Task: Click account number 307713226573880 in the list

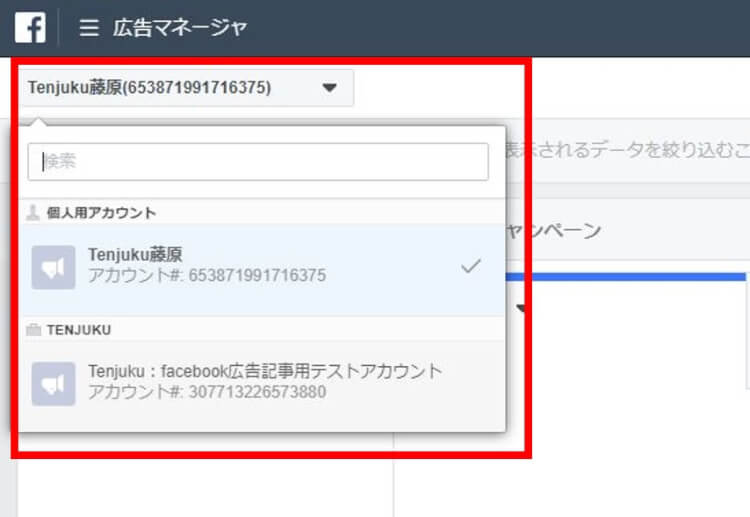Action: pos(257,392)
